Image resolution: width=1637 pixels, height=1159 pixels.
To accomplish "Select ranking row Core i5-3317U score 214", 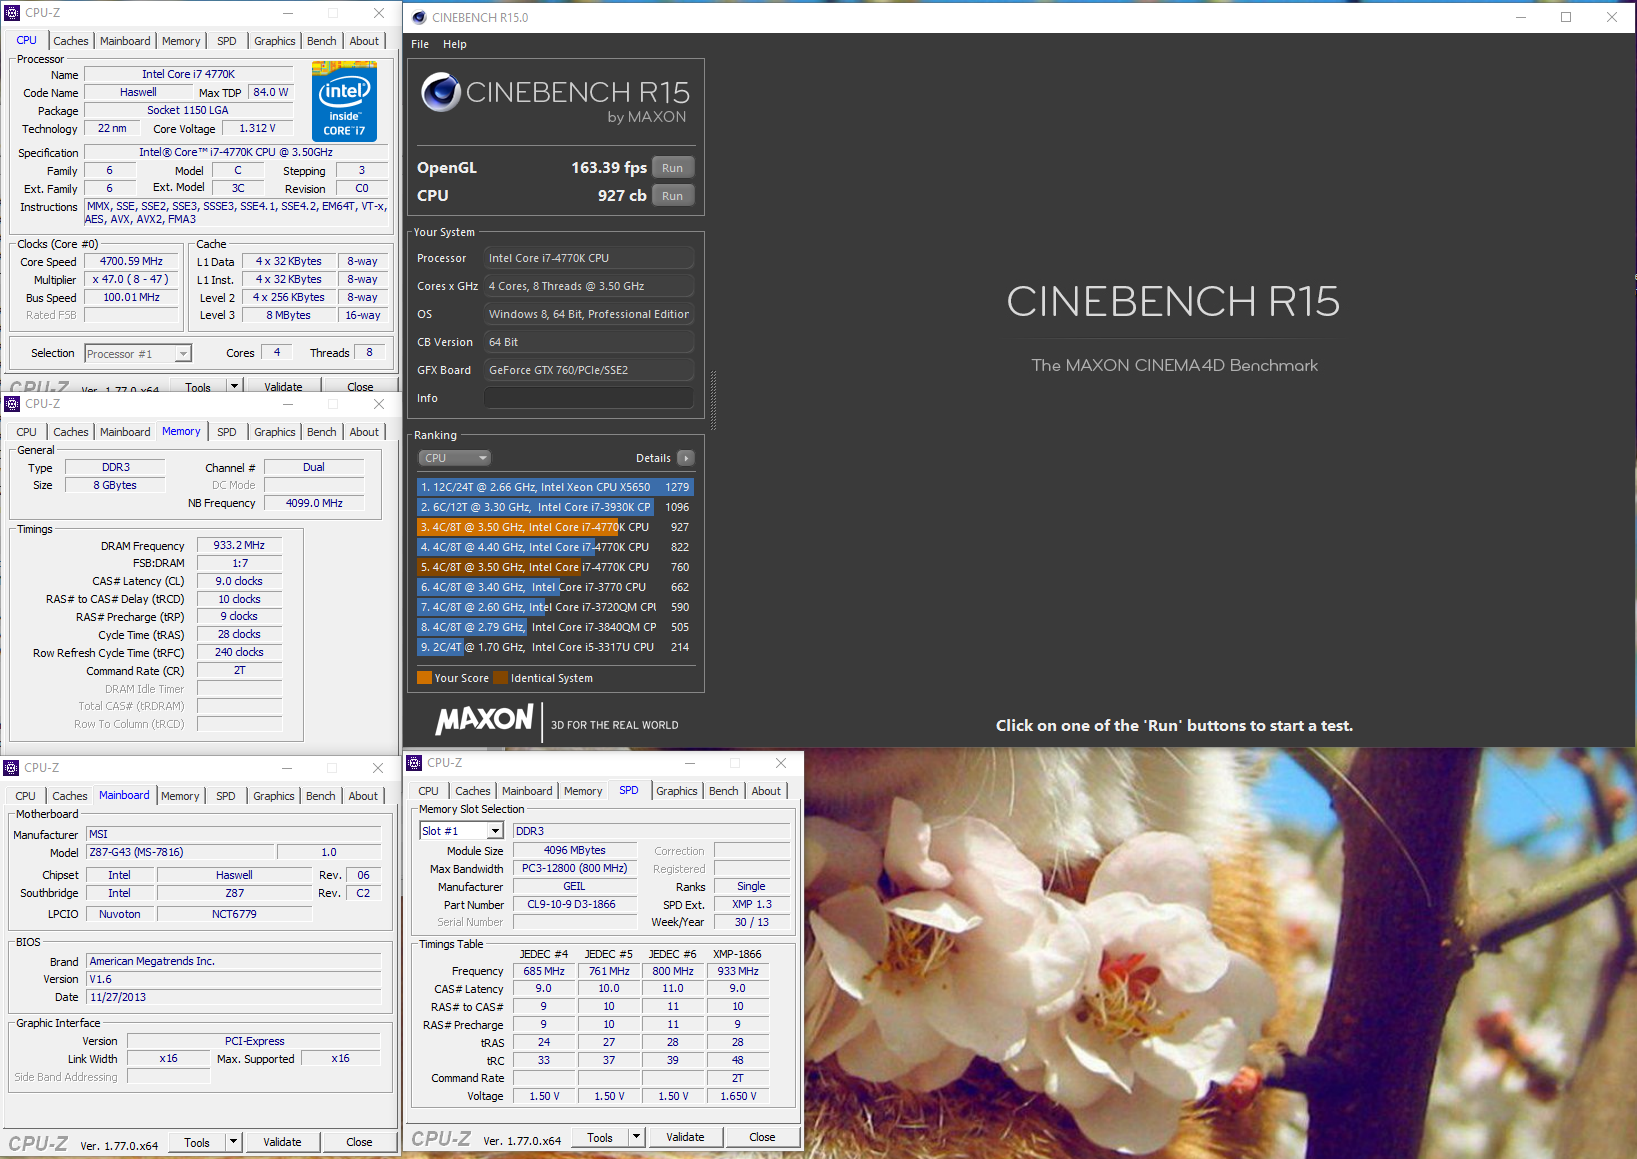I will click(x=555, y=647).
